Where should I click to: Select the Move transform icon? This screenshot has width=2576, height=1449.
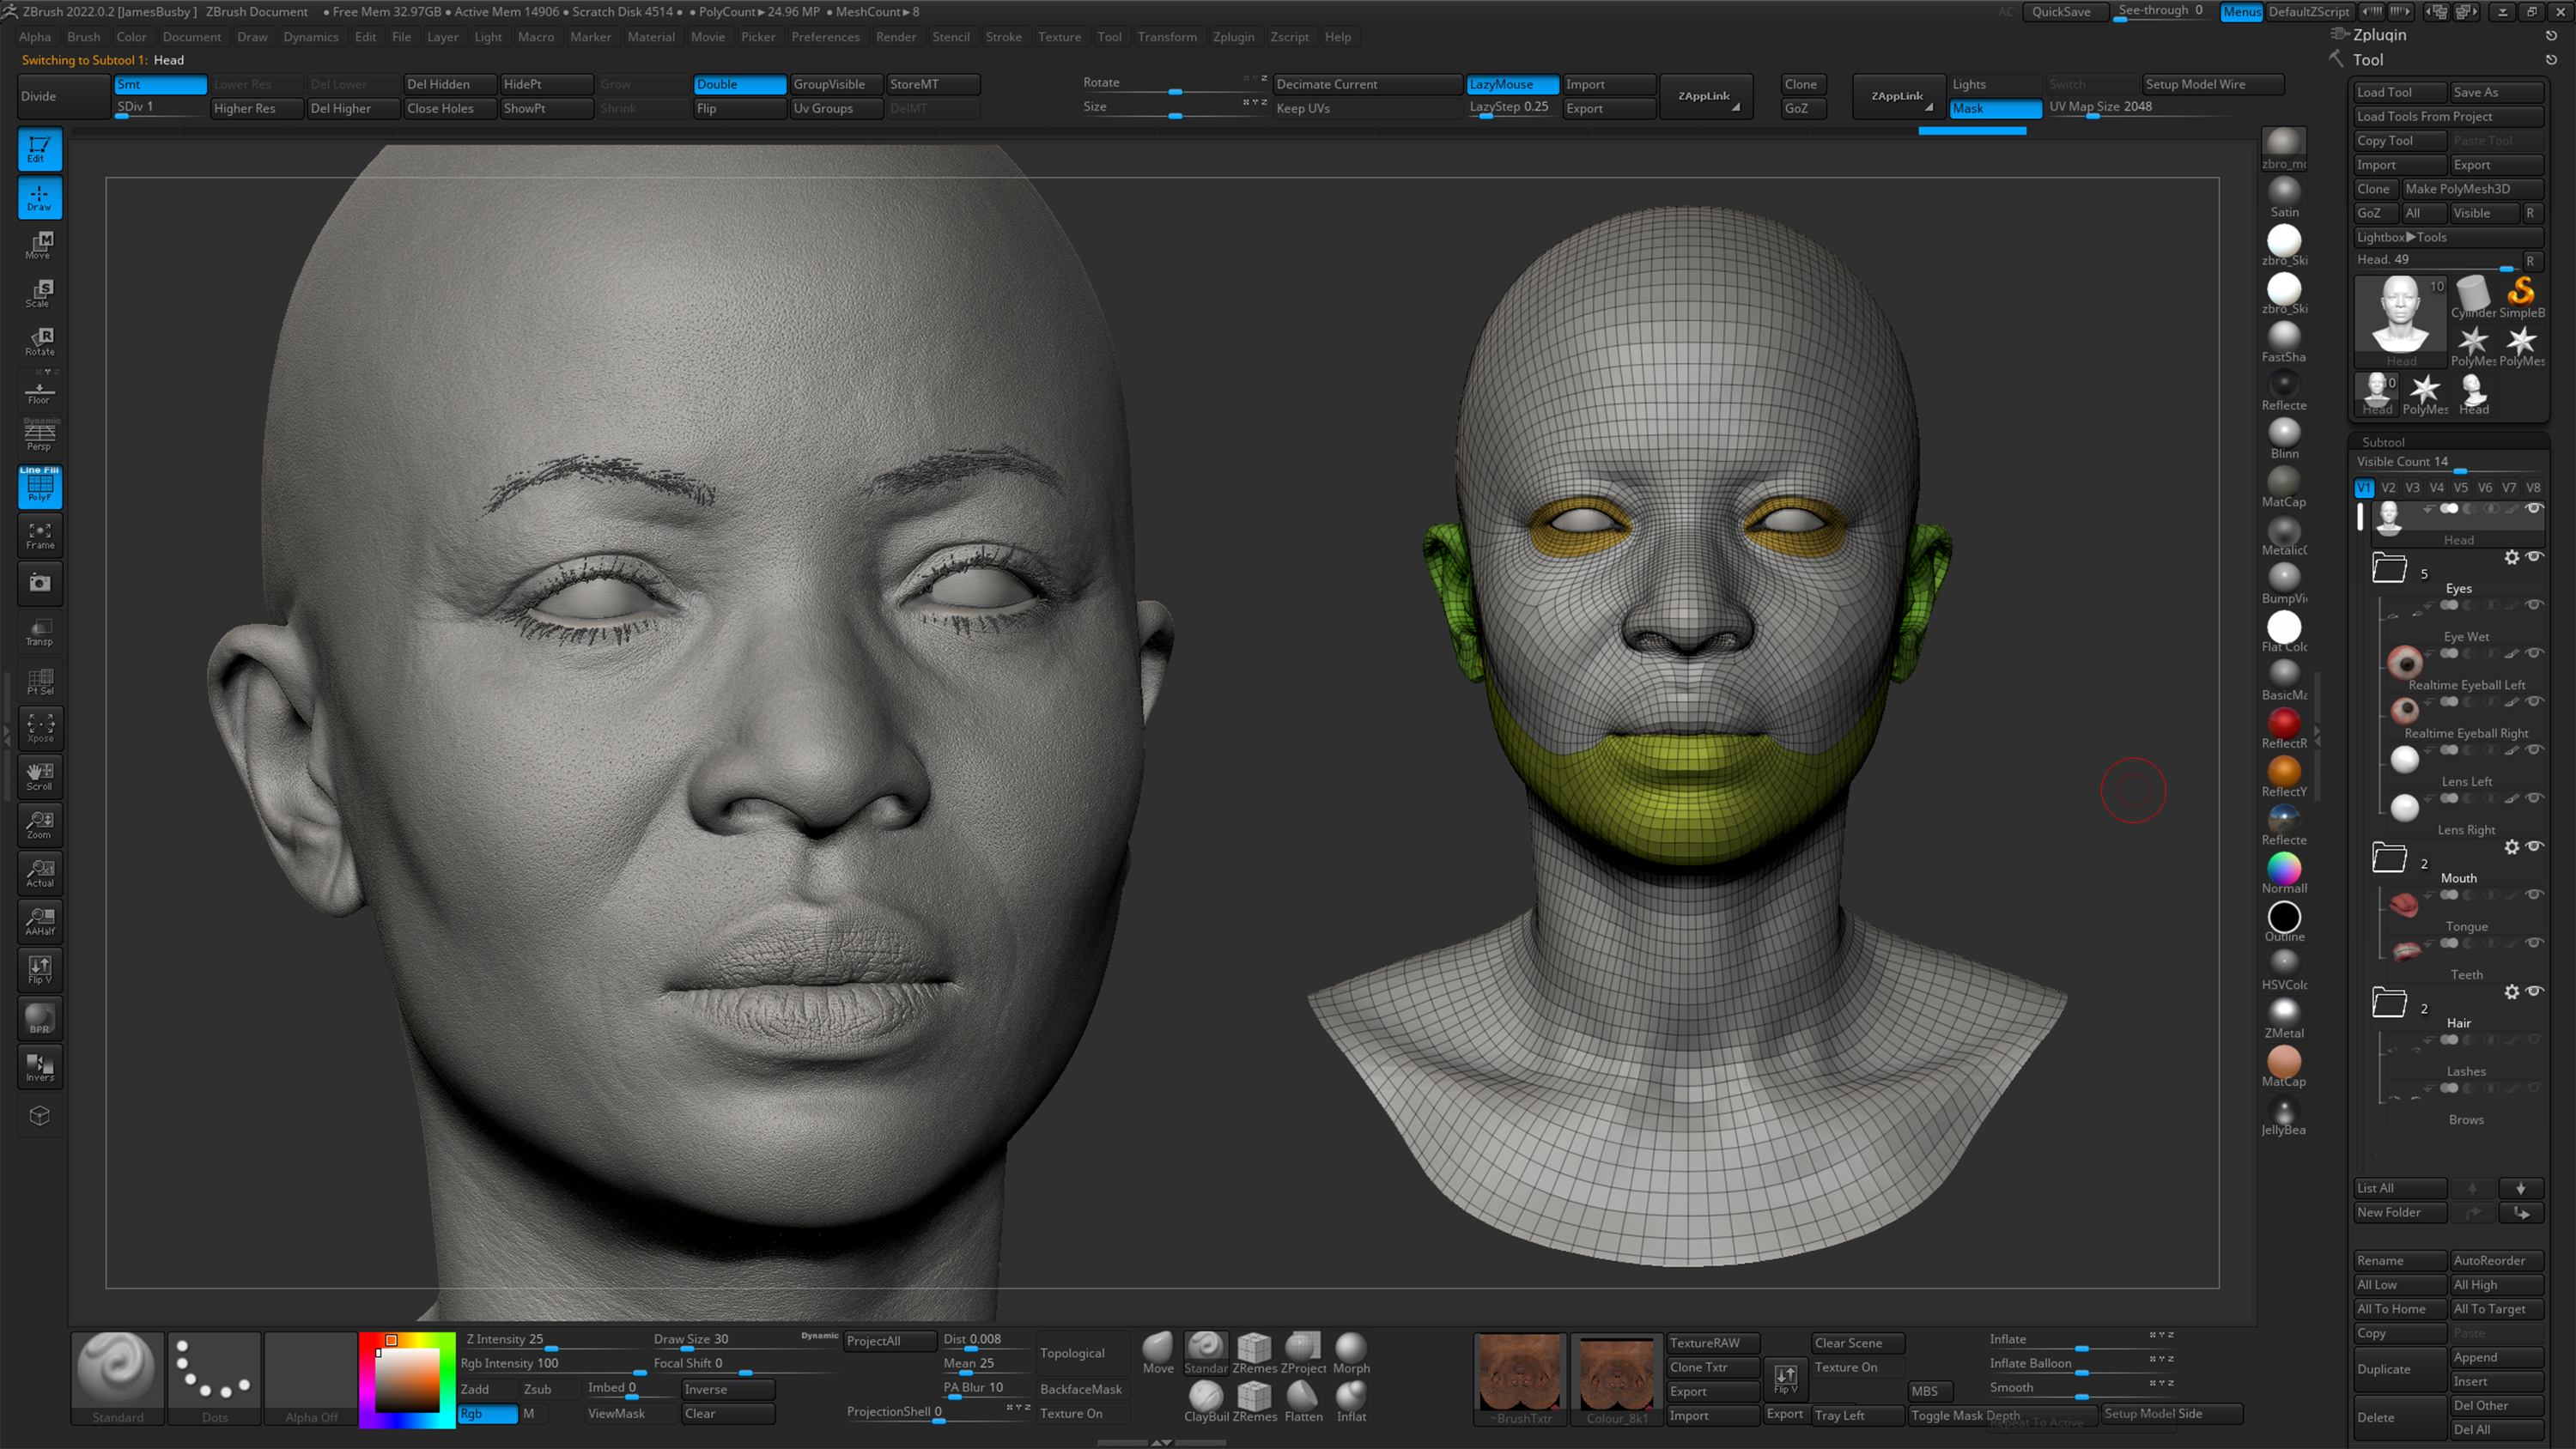[40, 244]
